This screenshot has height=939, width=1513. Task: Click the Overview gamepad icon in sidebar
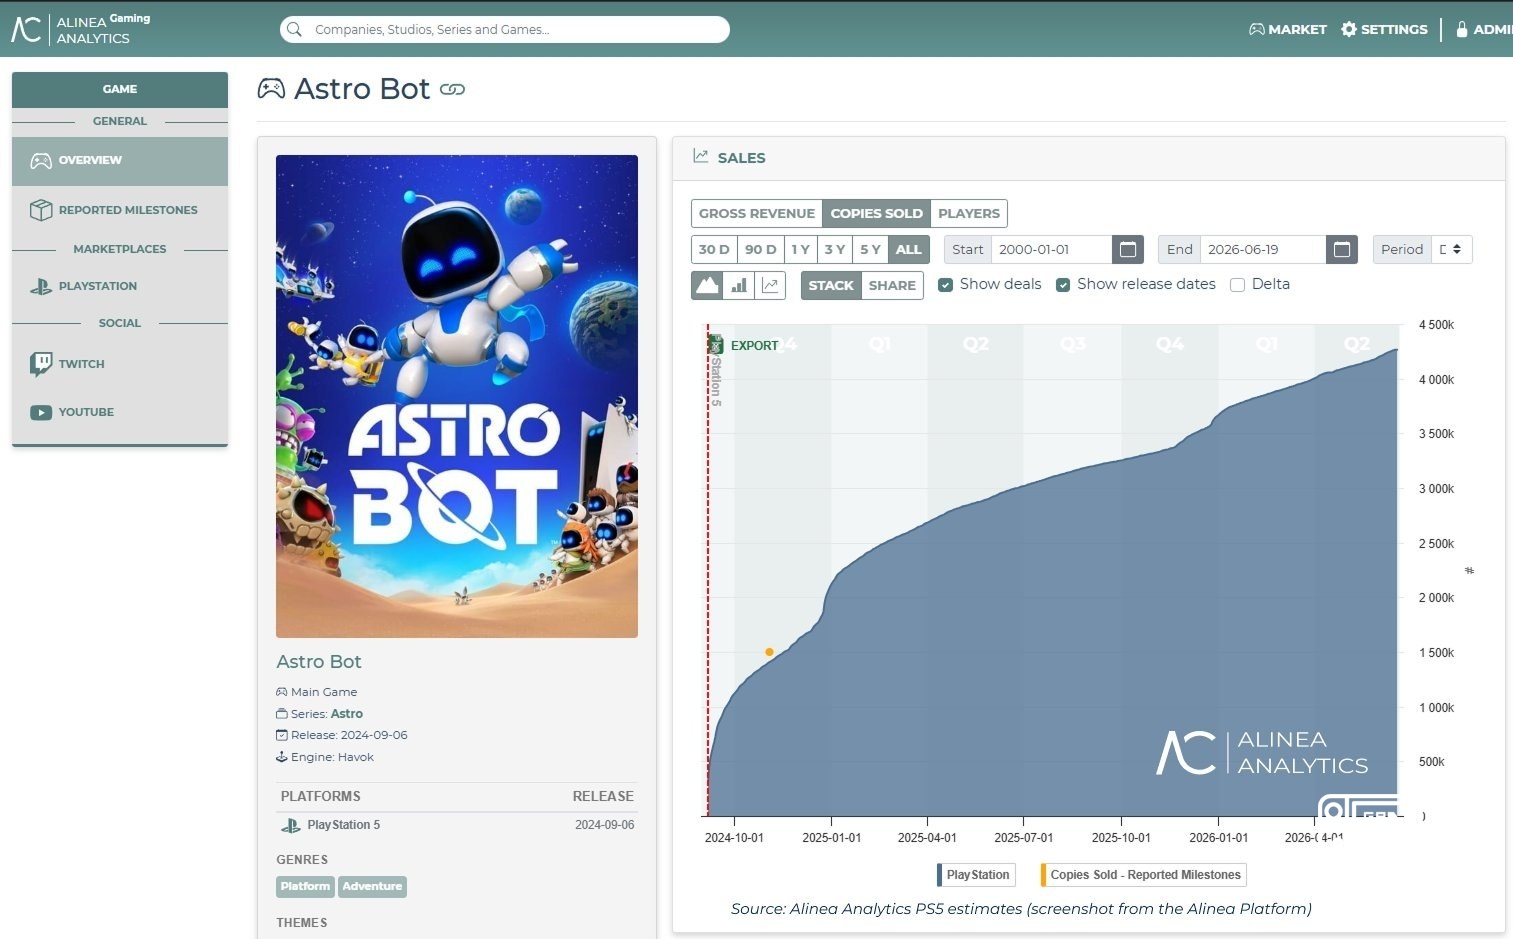coord(41,160)
